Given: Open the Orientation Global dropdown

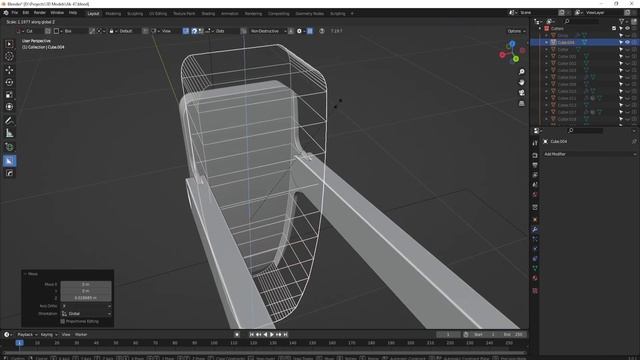Looking at the screenshot, I should (86, 313).
